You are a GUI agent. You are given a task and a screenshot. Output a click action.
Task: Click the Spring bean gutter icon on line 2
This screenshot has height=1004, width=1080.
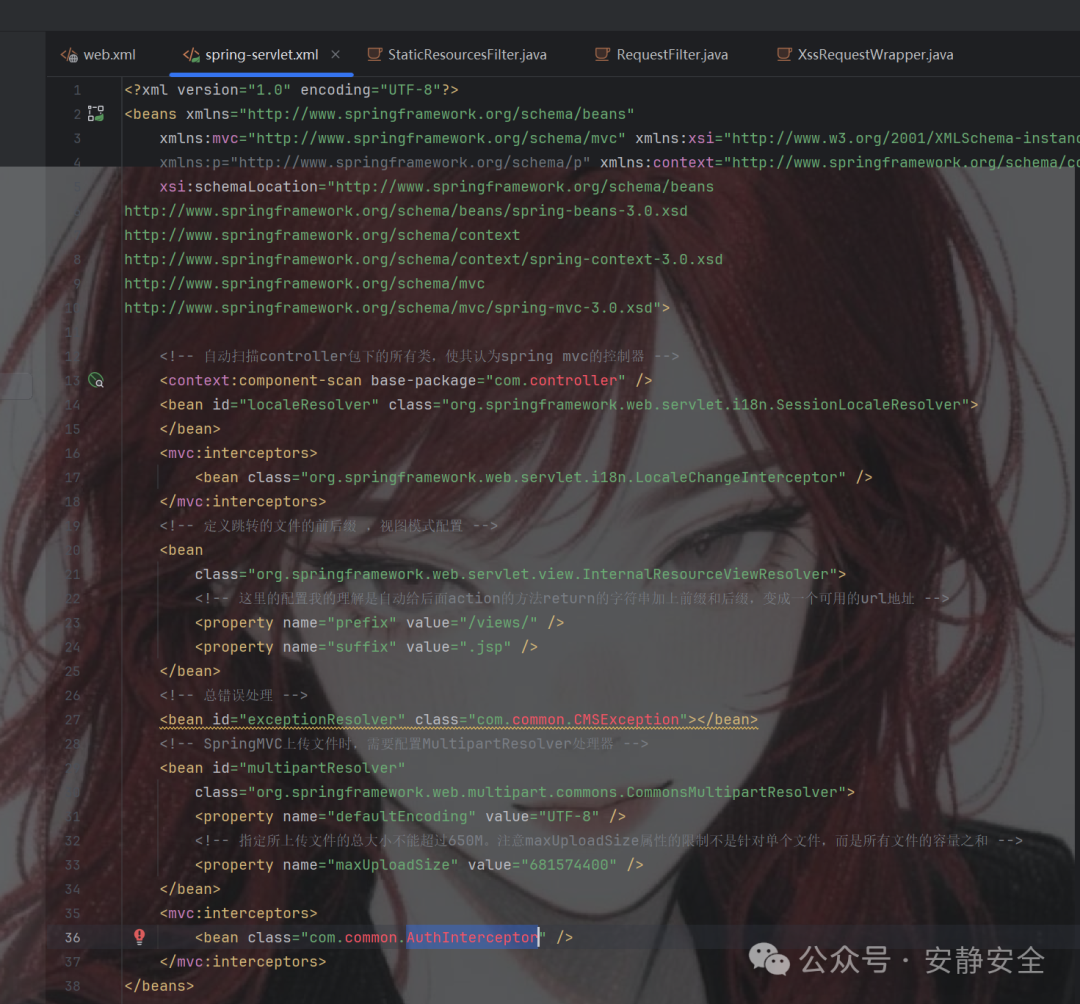[95, 113]
